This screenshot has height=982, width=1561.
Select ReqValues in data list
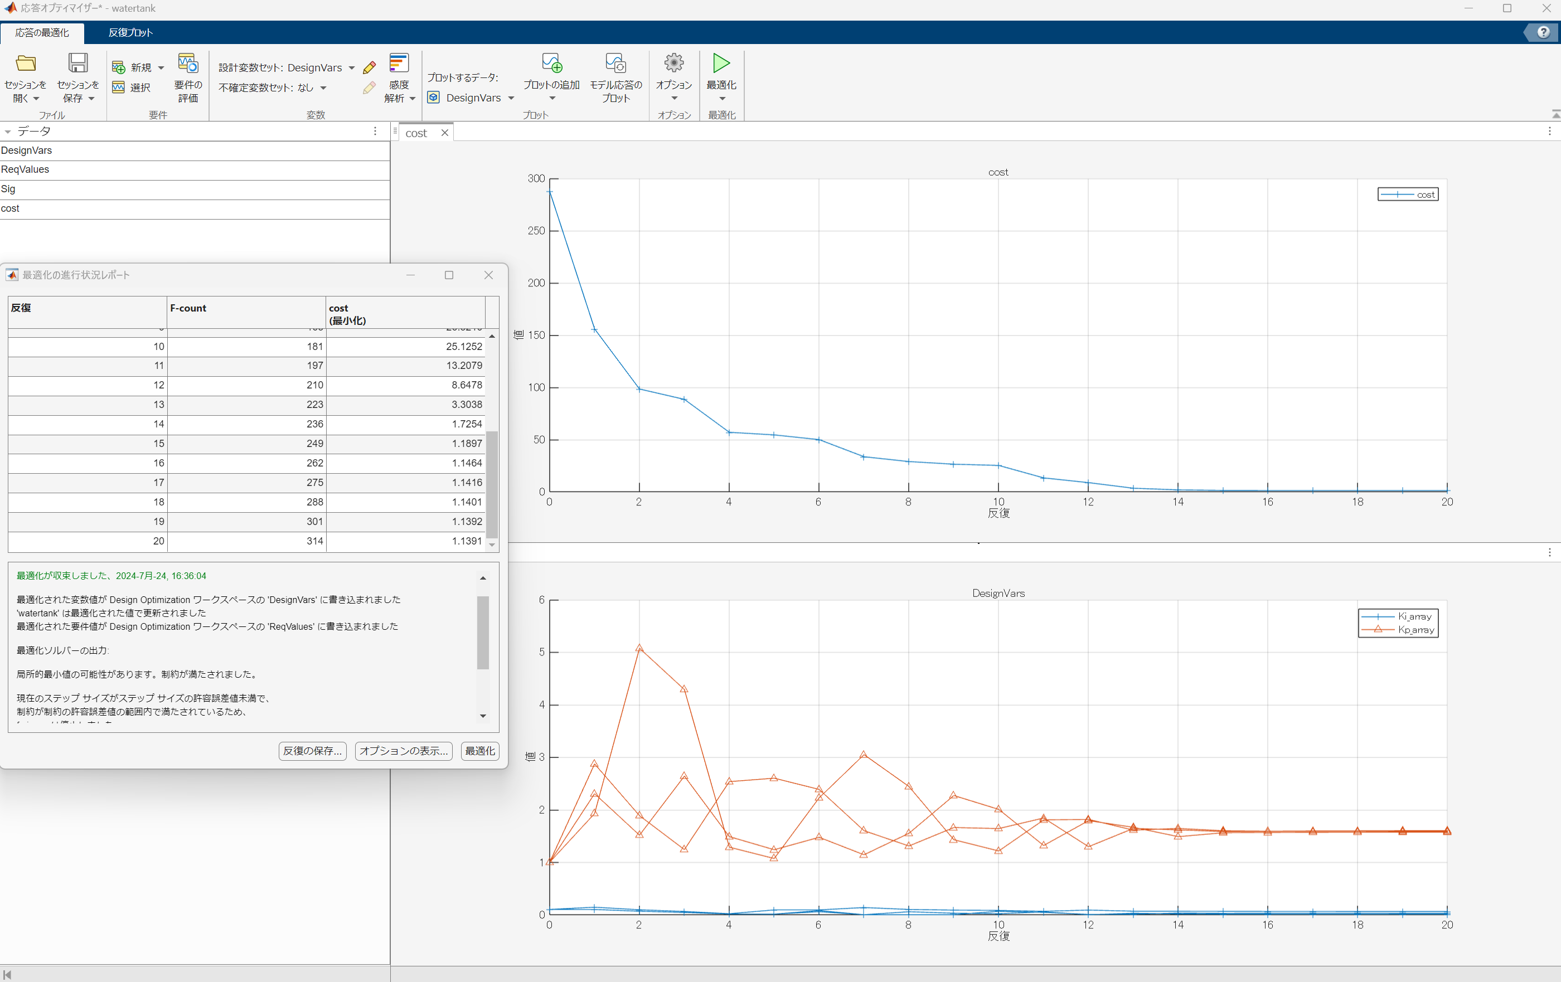click(x=195, y=169)
